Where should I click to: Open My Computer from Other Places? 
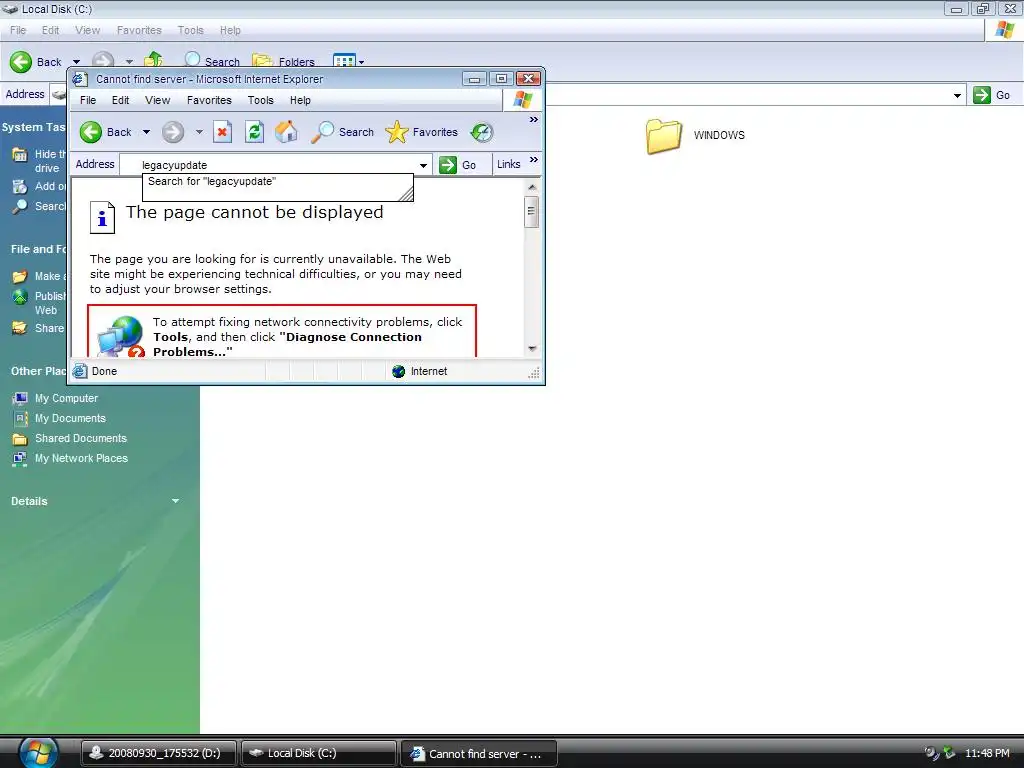pos(56,398)
